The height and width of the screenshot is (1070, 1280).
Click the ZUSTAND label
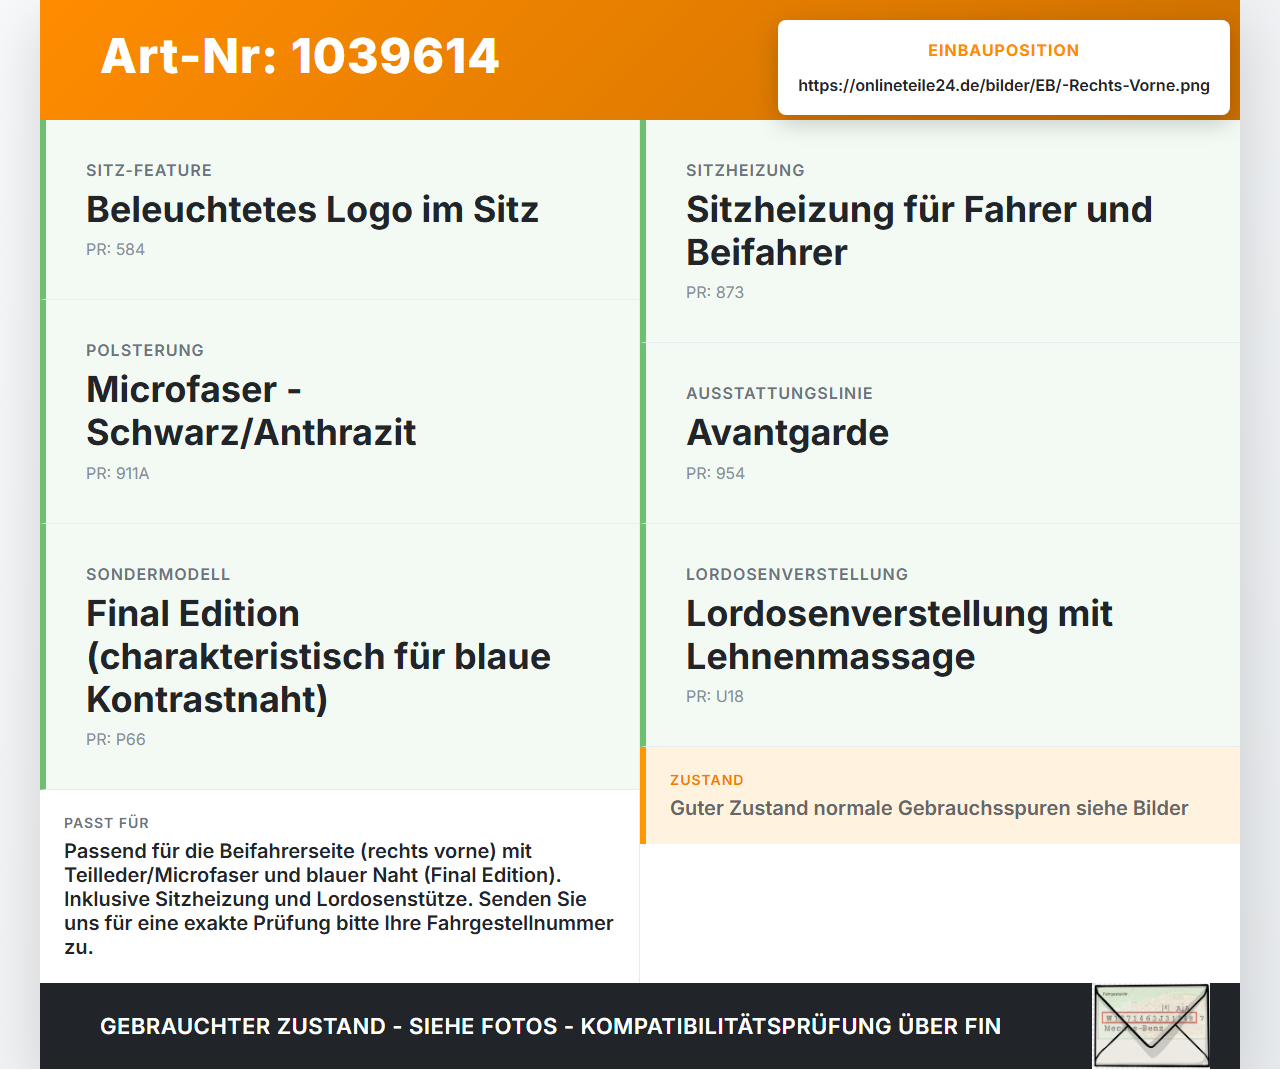(707, 780)
